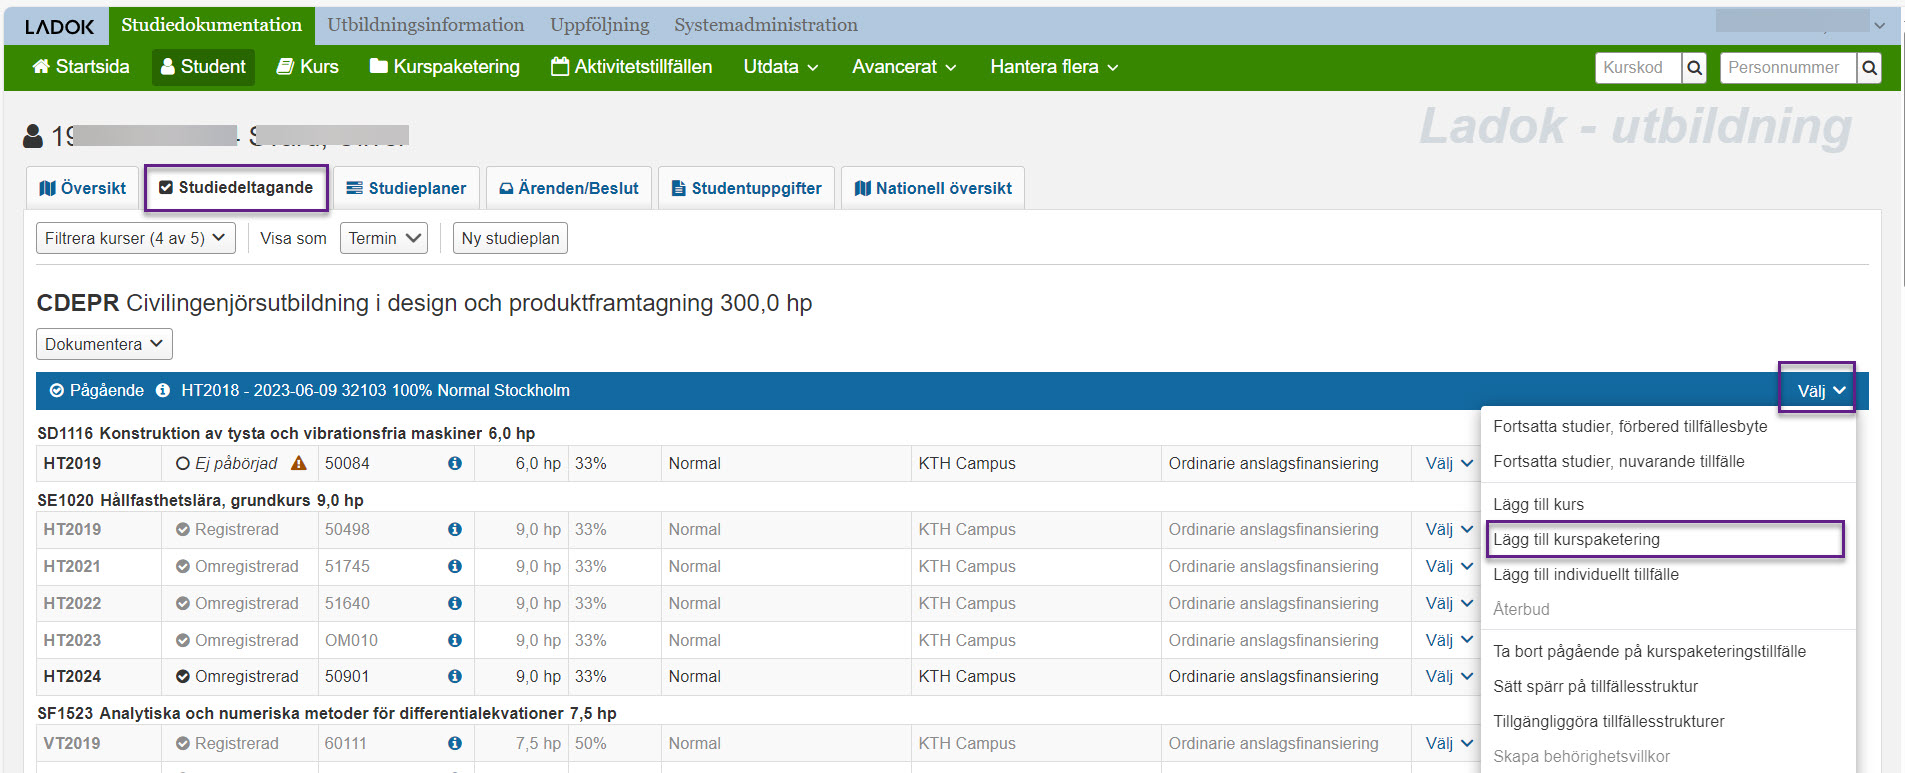Click the Kurskod search magnifier icon

tap(1694, 68)
